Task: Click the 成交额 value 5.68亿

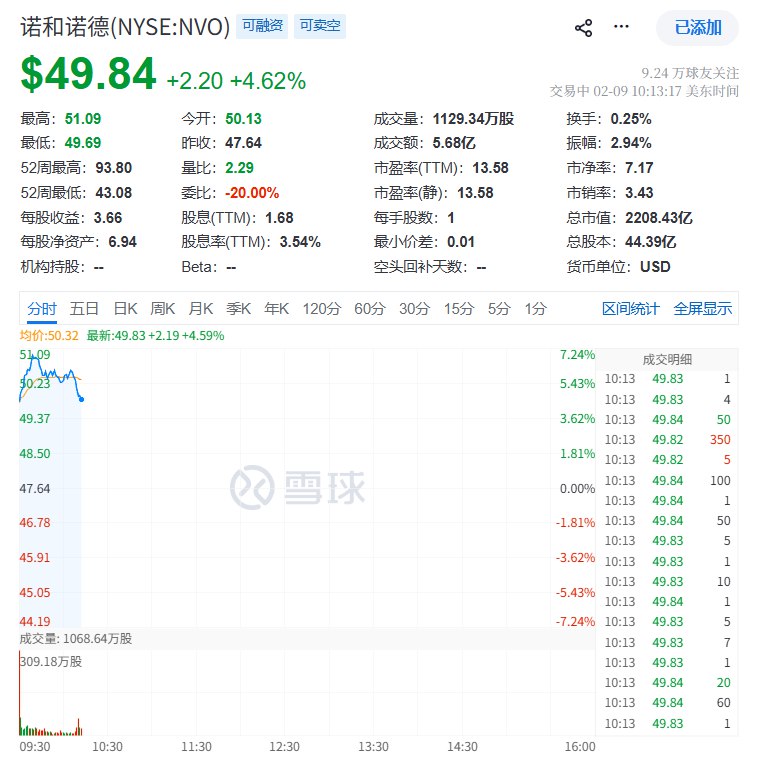Action: pyautogui.click(x=454, y=143)
